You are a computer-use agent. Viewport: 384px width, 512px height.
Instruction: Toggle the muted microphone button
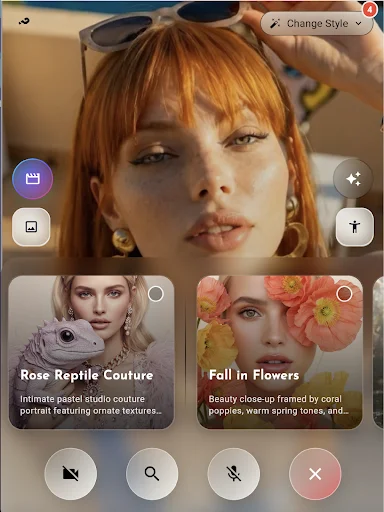(234, 474)
